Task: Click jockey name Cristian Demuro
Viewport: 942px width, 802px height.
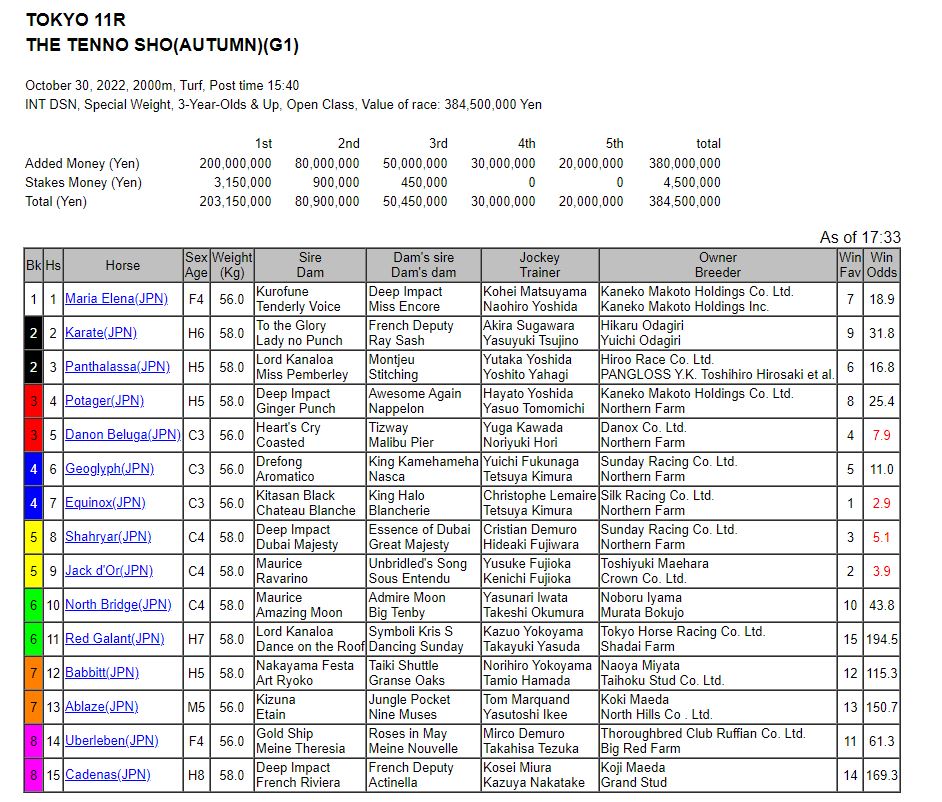Action: point(530,529)
